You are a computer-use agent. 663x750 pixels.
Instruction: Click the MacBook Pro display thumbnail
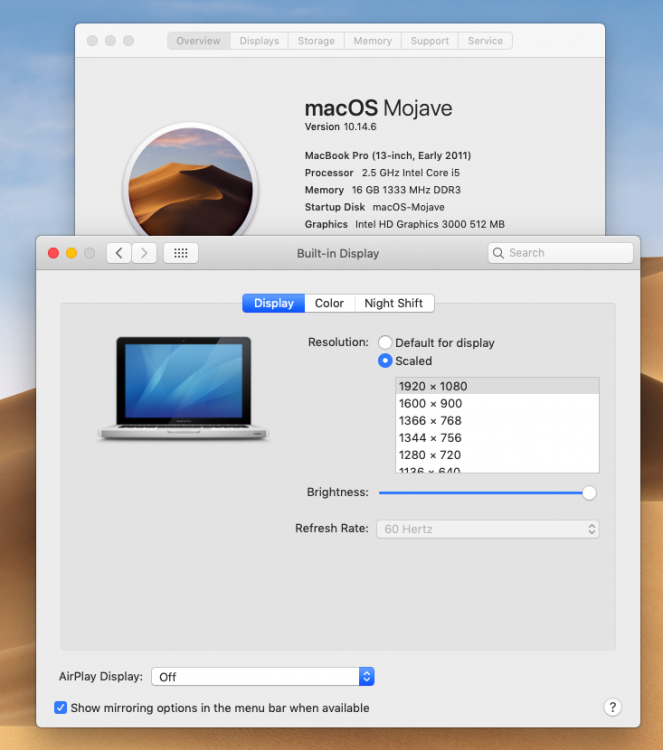point(184,388)
